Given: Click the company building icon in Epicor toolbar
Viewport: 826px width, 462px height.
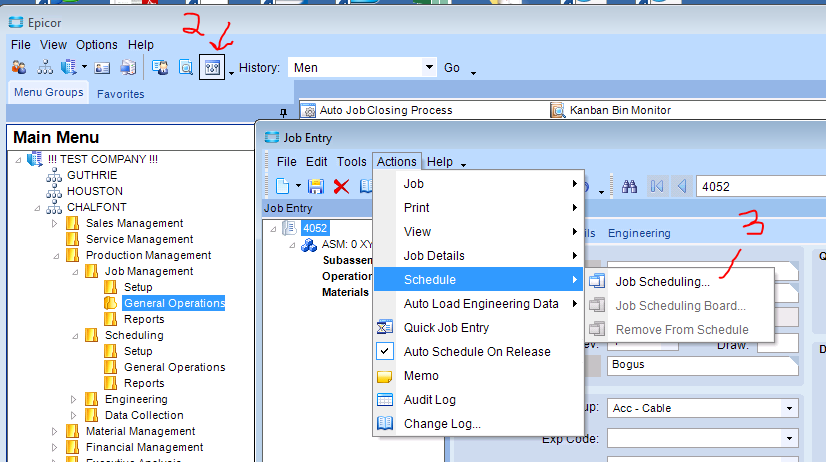Looking at the screenshot, I should coord(68,67).
